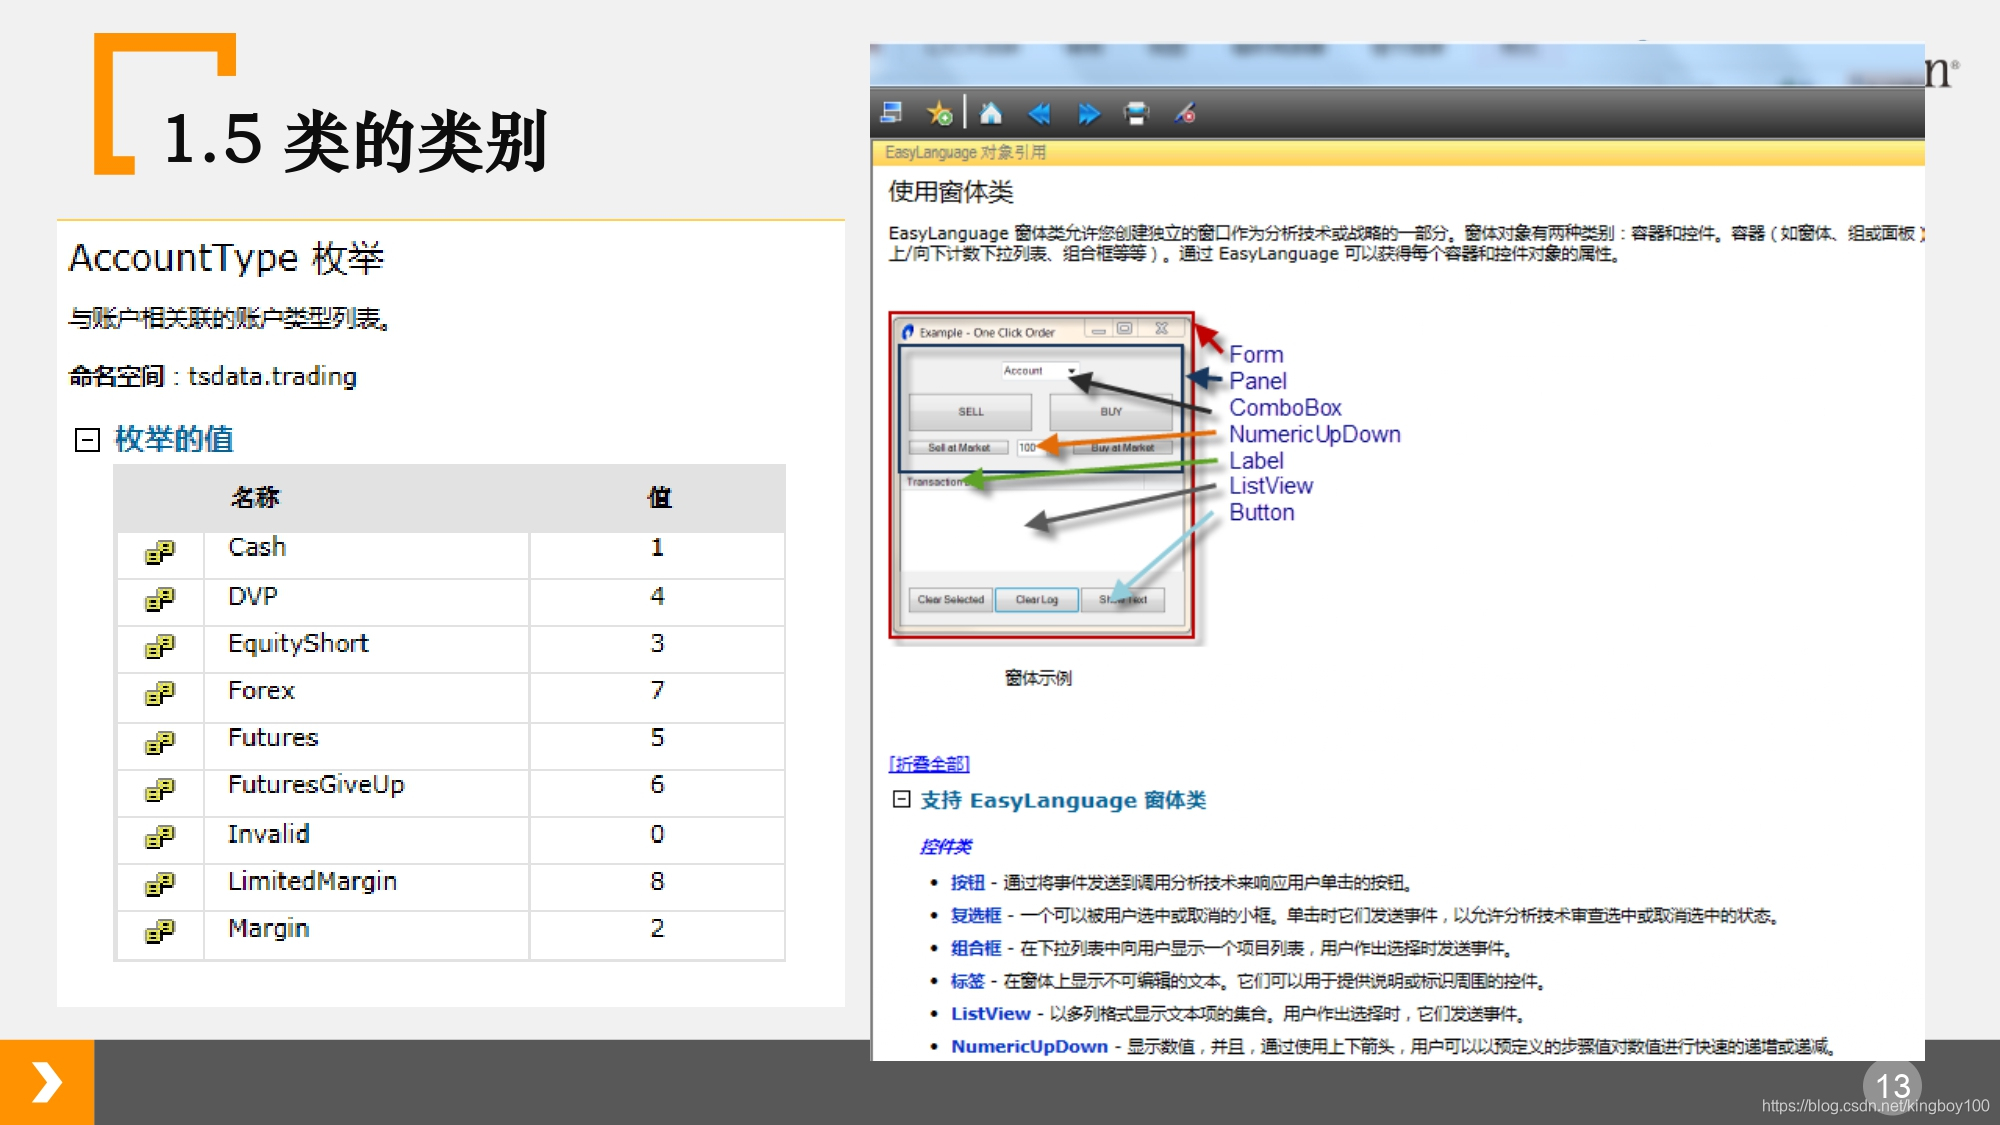Click the orange next-slide chevron

(47, 1082)
